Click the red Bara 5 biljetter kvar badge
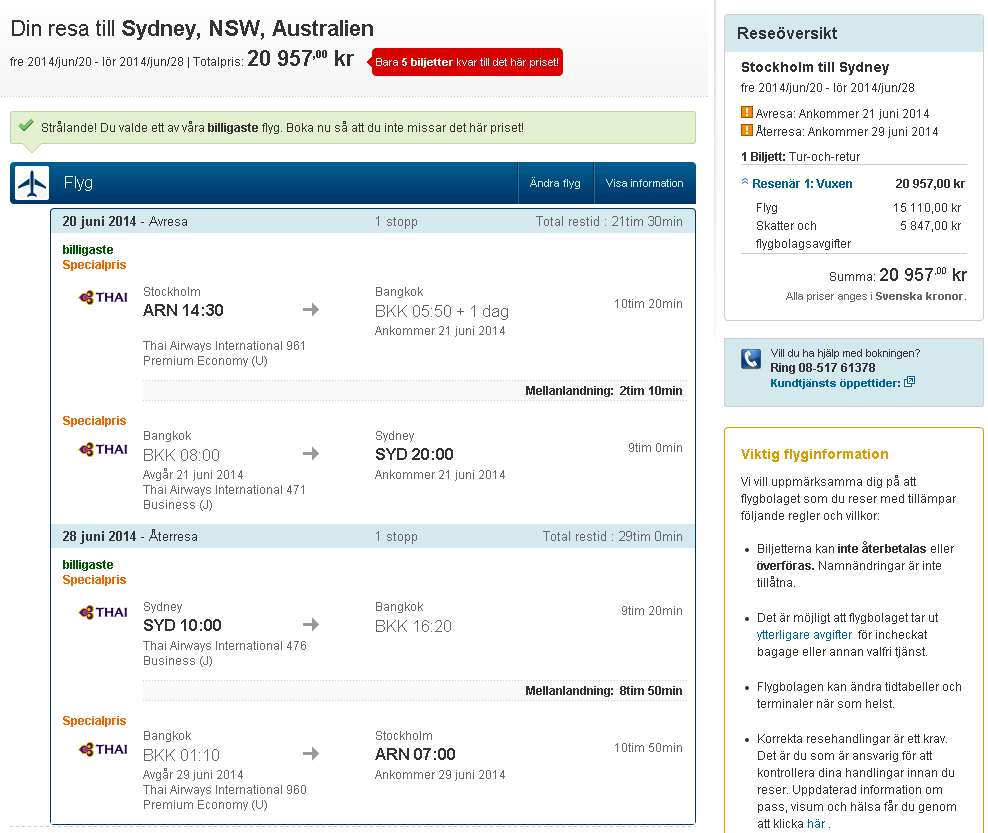Viewport: 988px width, 833px height. pos(467,62)
